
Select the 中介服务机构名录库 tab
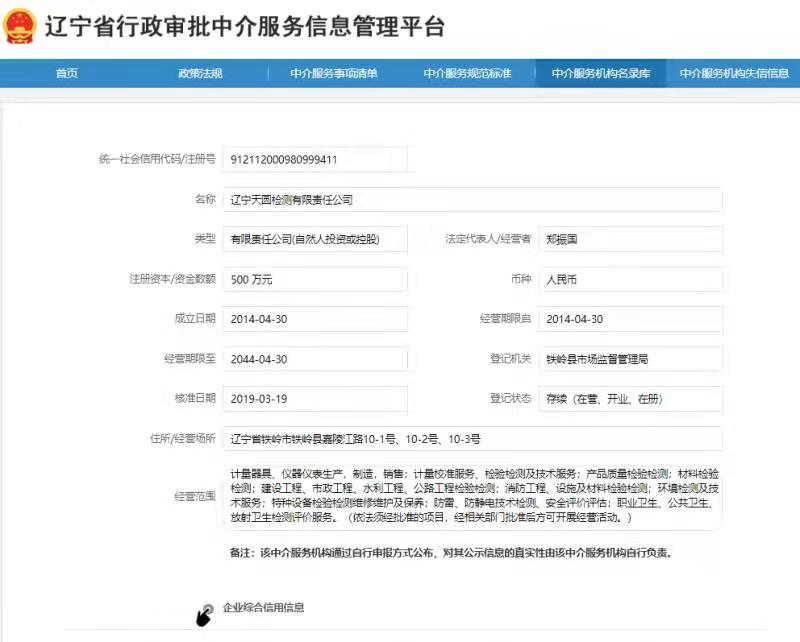(601, 74)
